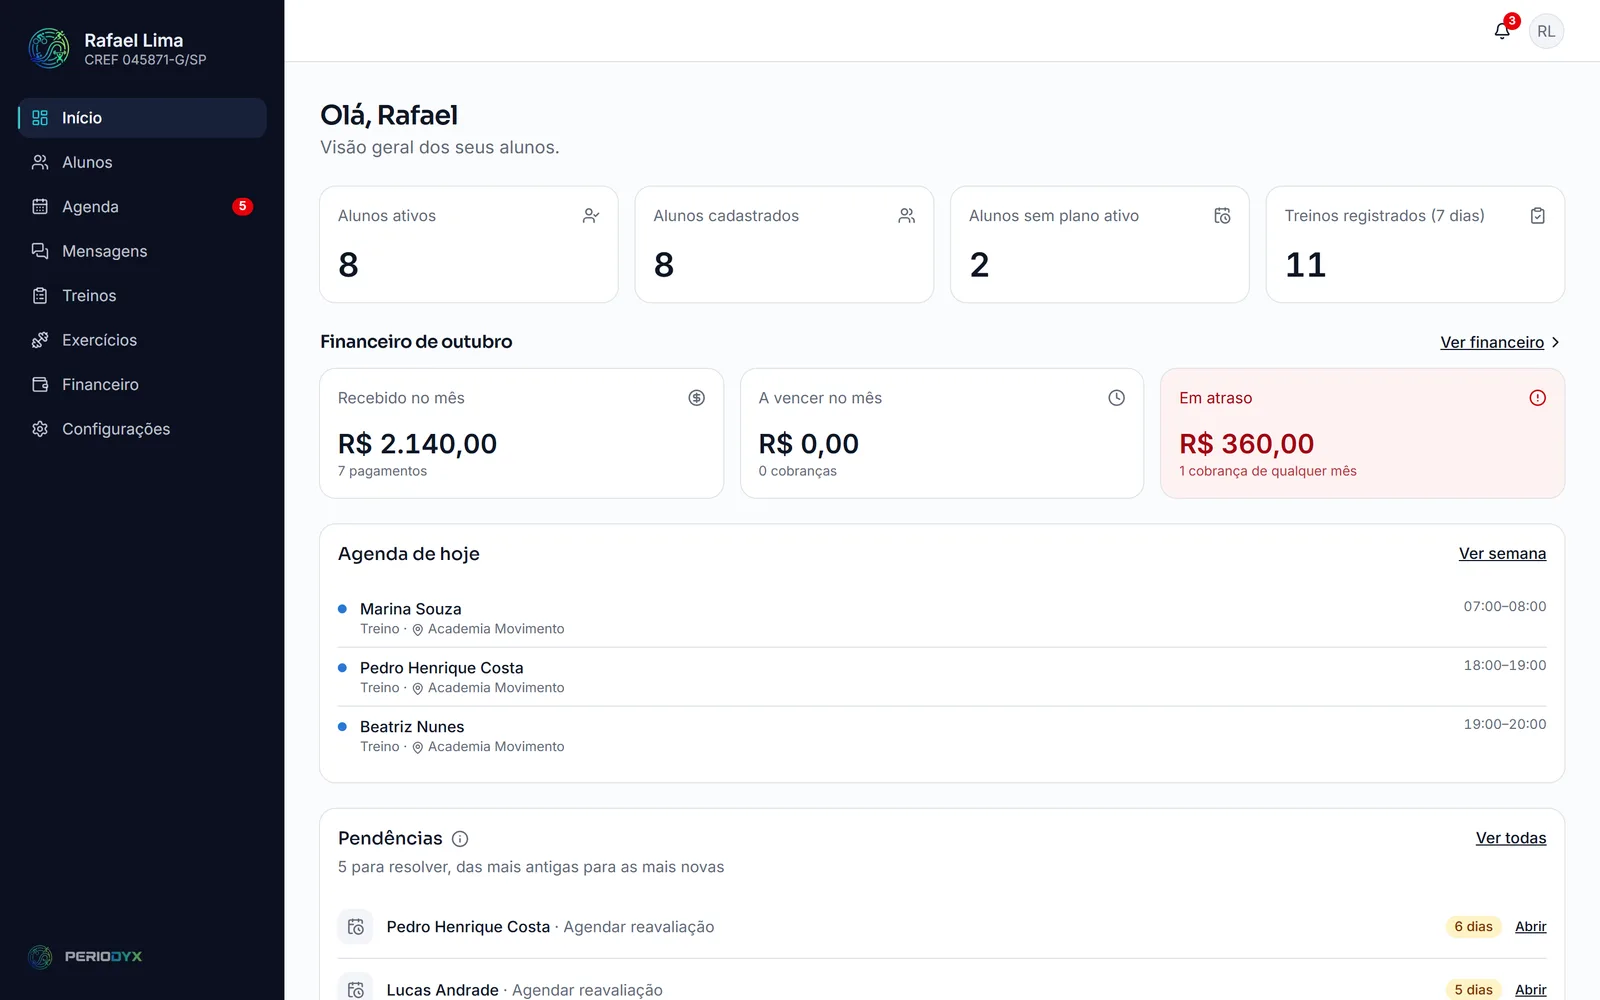The image size is (1600, 1000).
Task: Open the Ver financeiro link
Action: (x=1492, y=342)
